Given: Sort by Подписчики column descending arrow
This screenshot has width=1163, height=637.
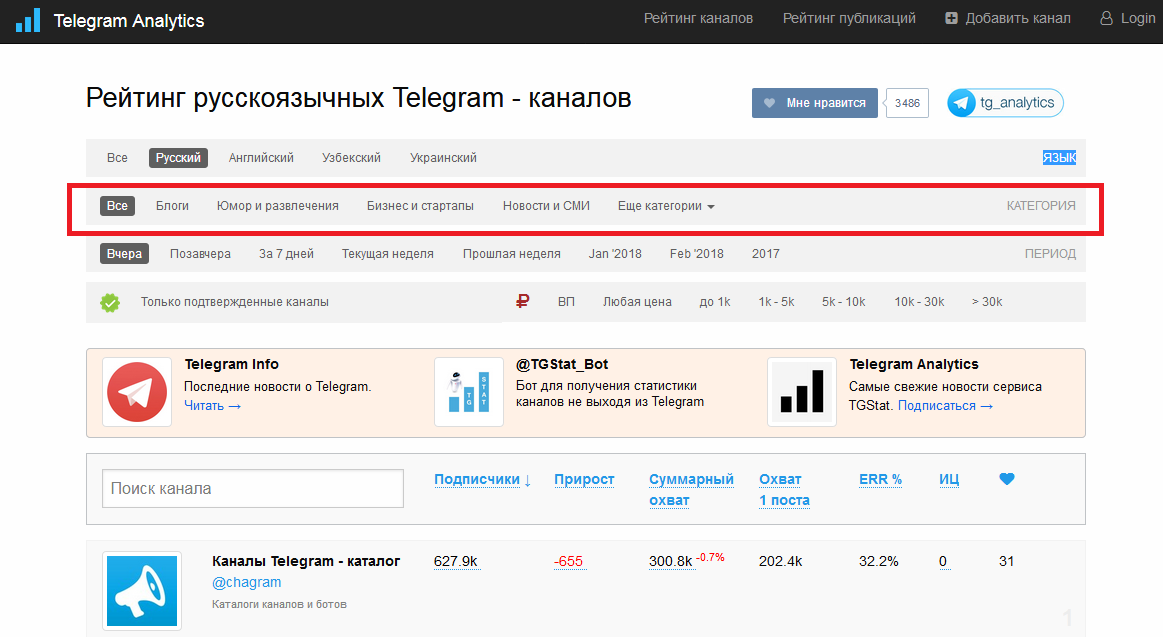Looking at the screenshot, I should (527, 480).
